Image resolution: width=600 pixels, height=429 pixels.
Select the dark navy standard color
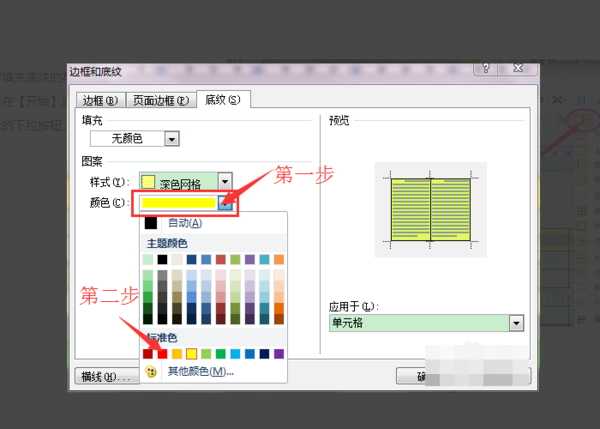[264, 354]
